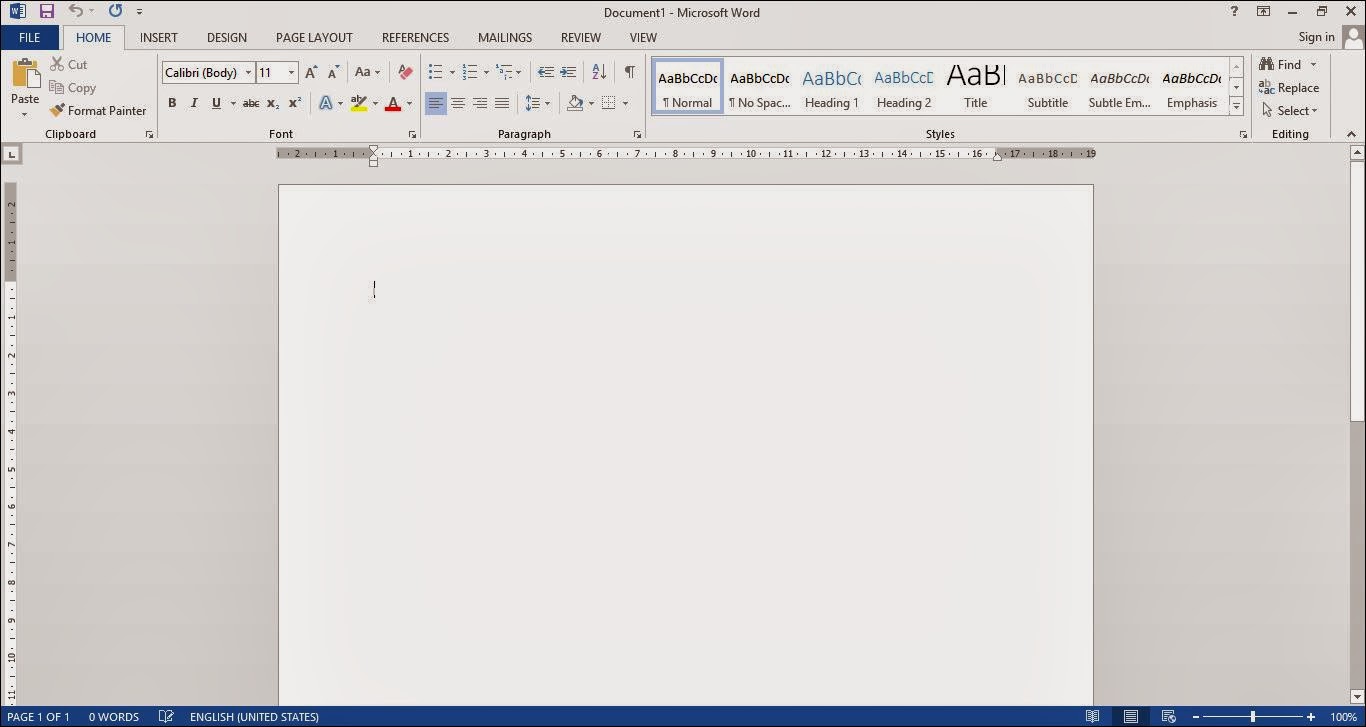Open the Font size dropdown
The image size is (1366, 727).
[290, 72]
